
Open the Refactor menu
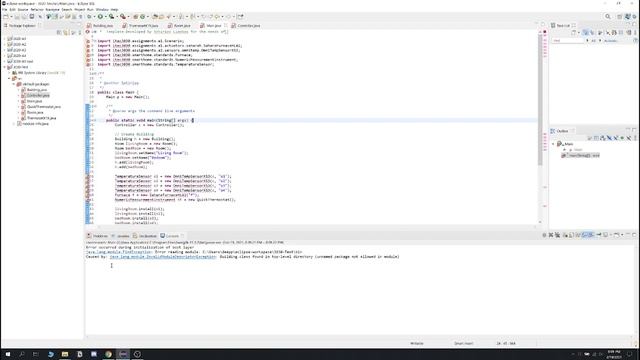coord(37,9)
